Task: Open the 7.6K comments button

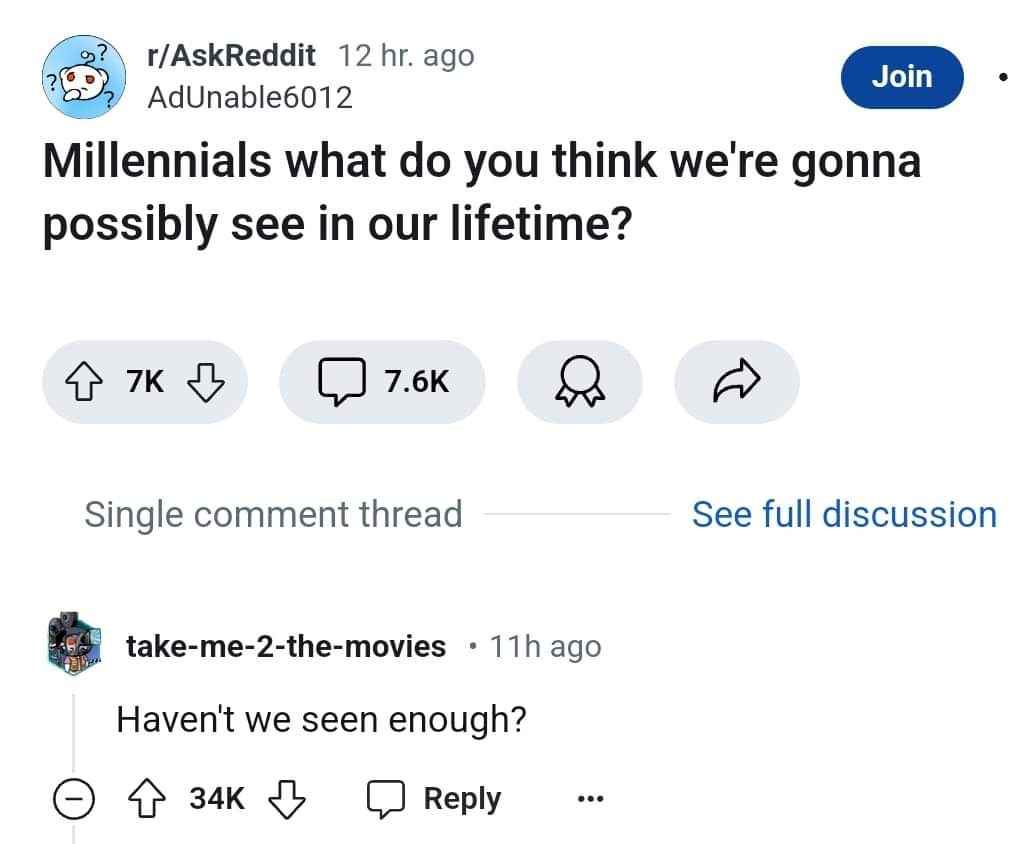Action: point(382,381)
